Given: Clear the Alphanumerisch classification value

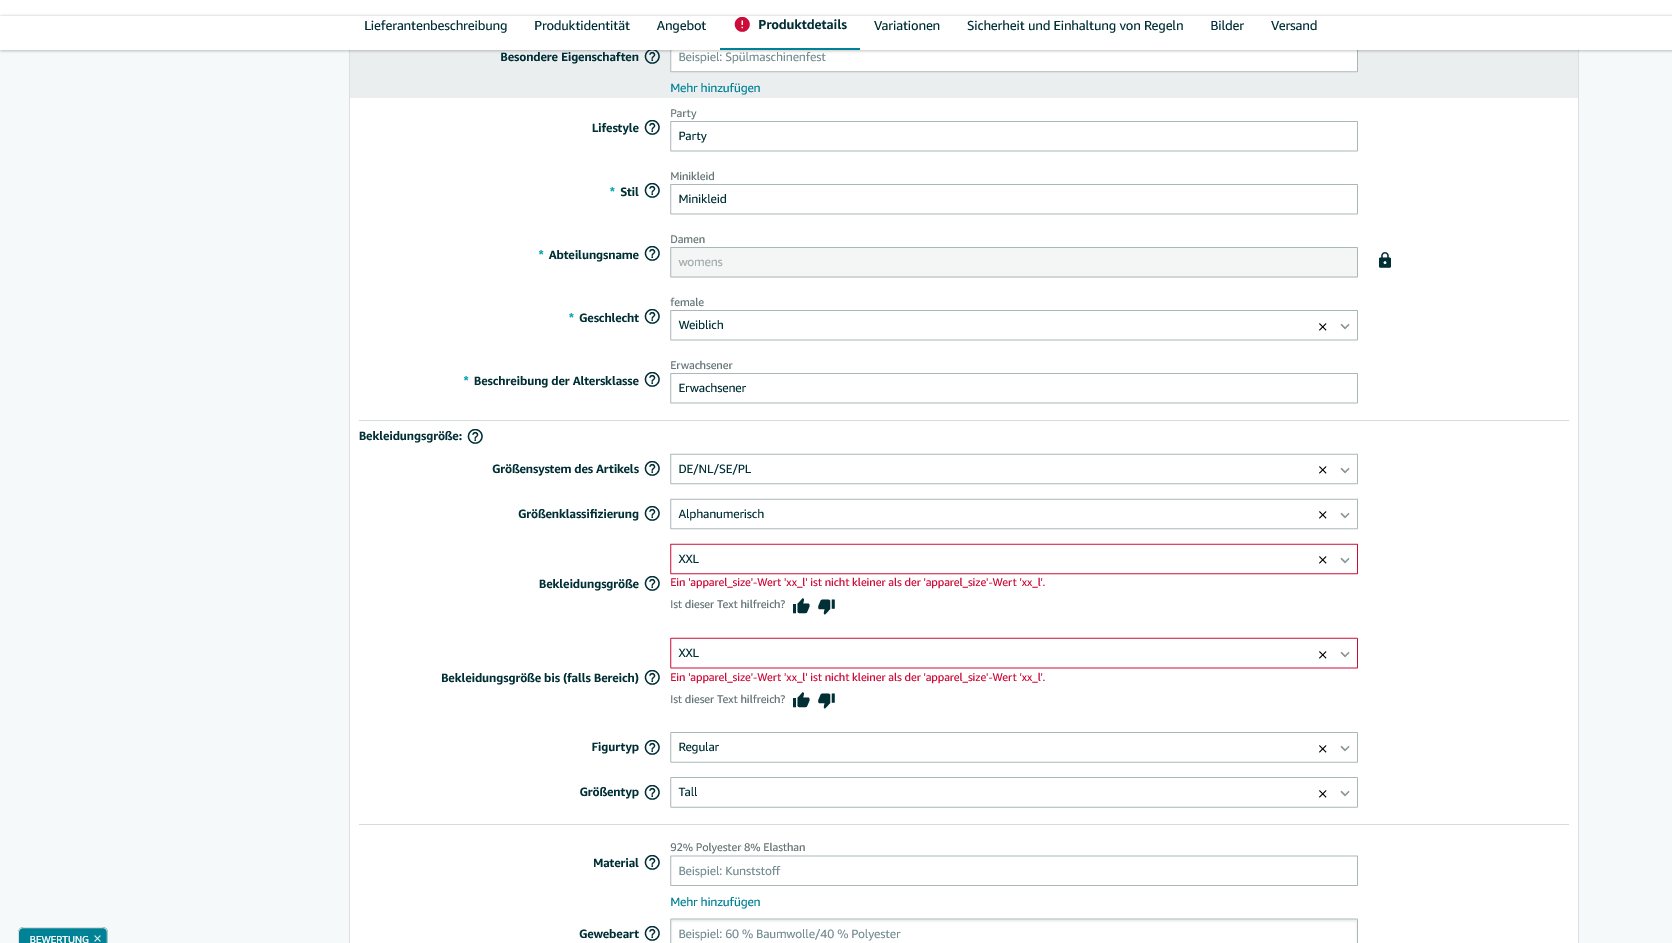Looking at the screenshot, I should coord(1322,515).
